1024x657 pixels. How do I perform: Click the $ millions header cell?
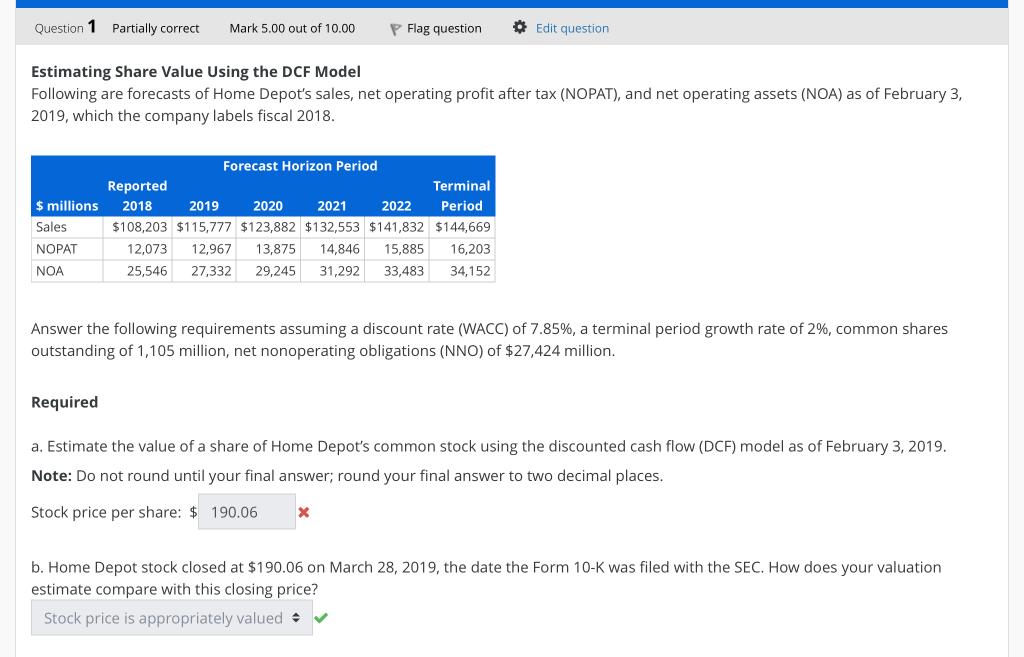pyautogui.click(x=67, y=206)
